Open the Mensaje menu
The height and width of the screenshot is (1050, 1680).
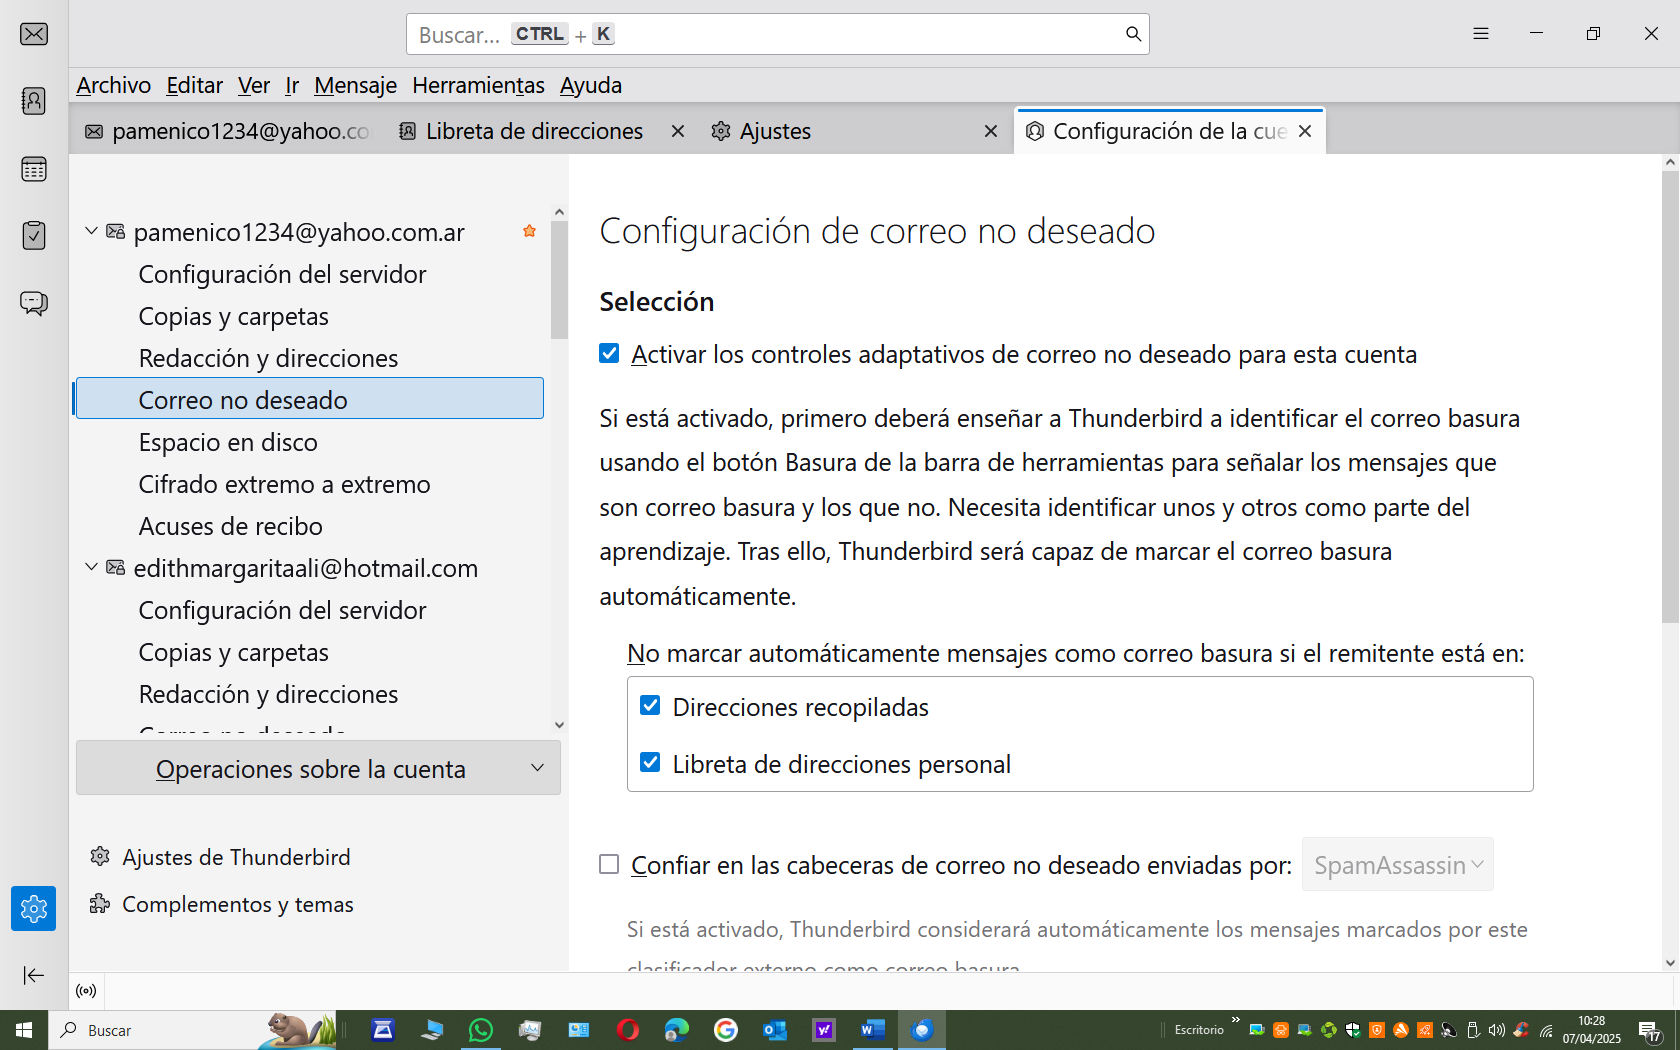(356, 85)
